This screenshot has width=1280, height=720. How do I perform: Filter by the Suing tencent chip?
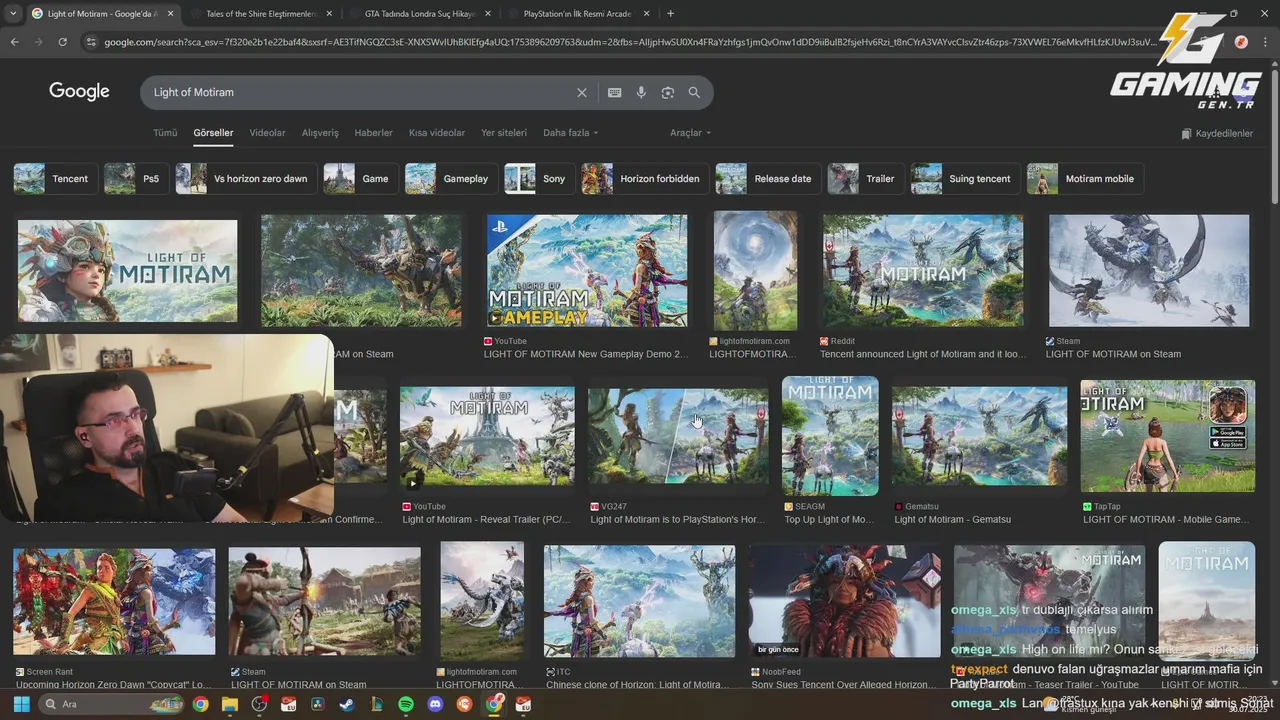pyautogui.click(x=965, y=179)
